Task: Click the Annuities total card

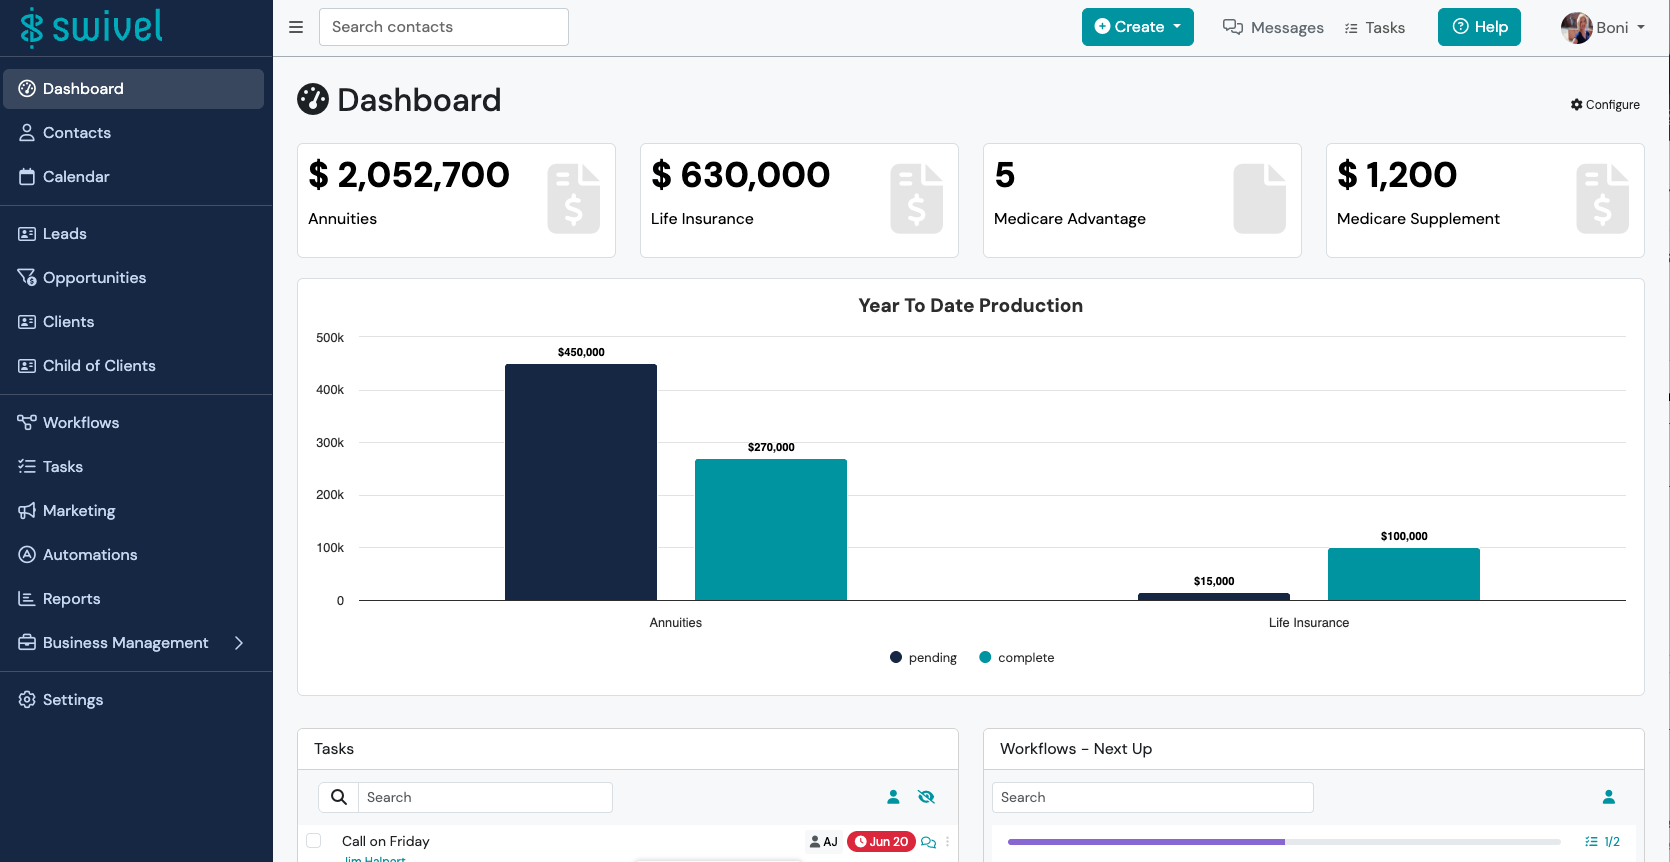Action: (456, 200)
